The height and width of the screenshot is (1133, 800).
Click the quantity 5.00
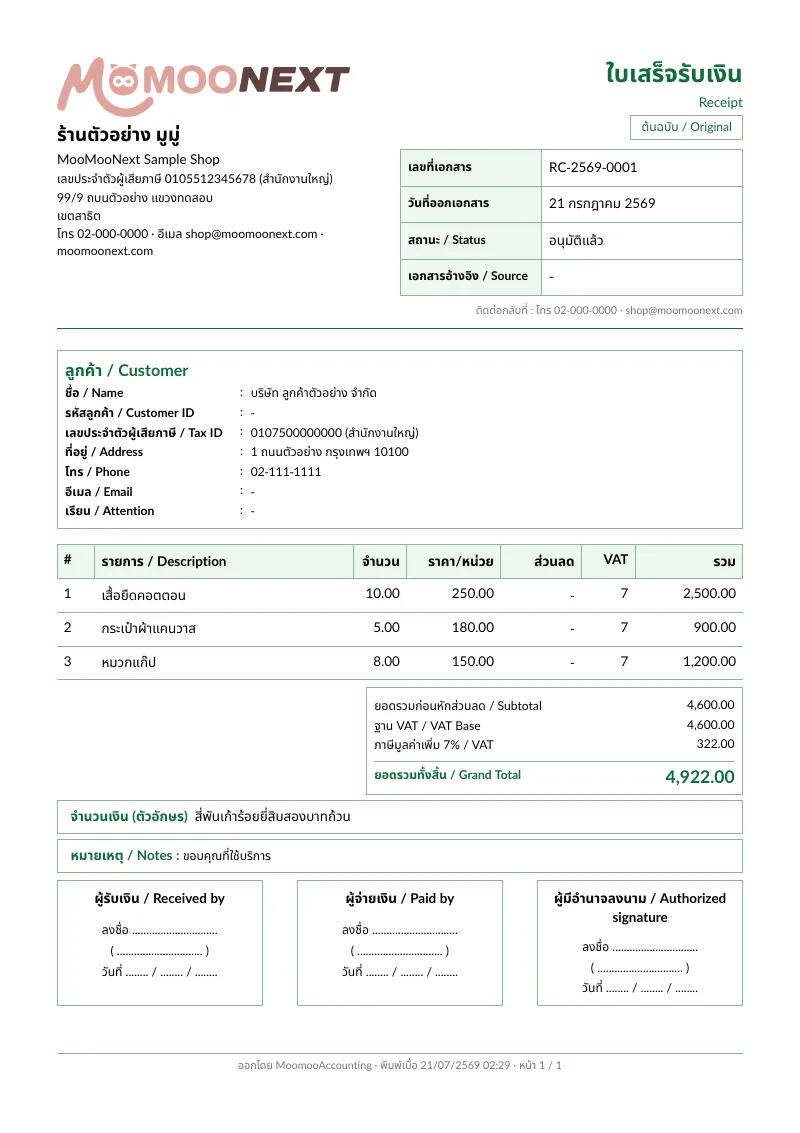pos(386,628)
